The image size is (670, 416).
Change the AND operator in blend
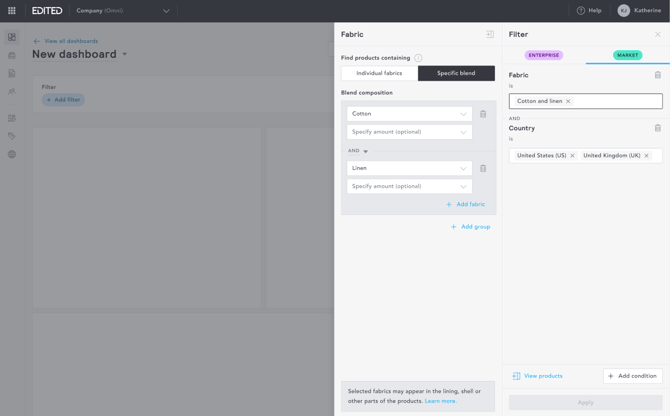358,151
